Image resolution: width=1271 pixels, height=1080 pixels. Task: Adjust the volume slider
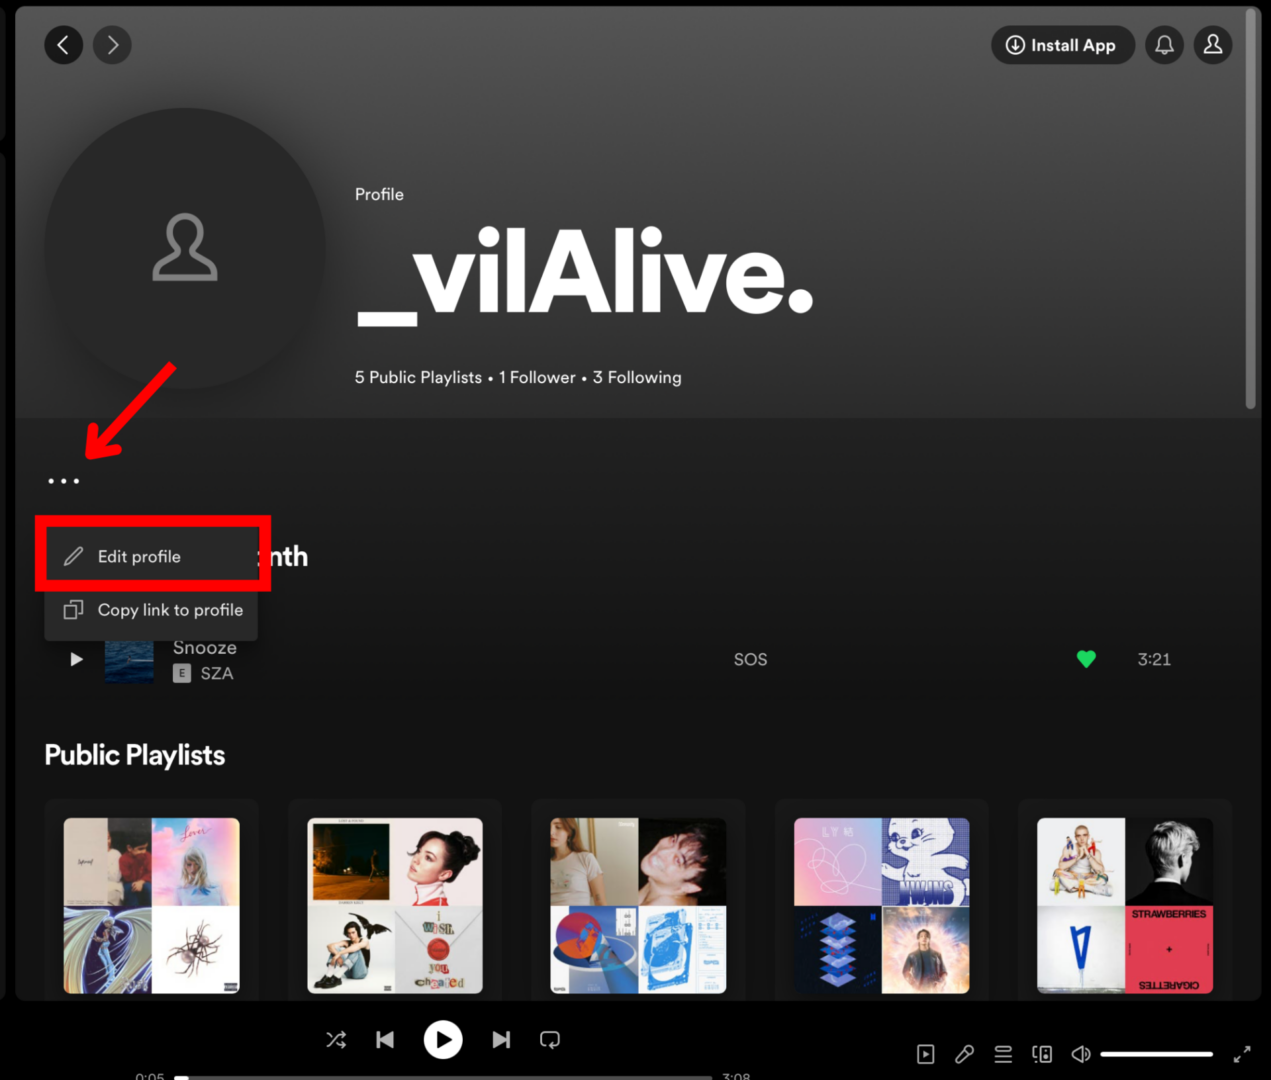click(1155, 1053)
